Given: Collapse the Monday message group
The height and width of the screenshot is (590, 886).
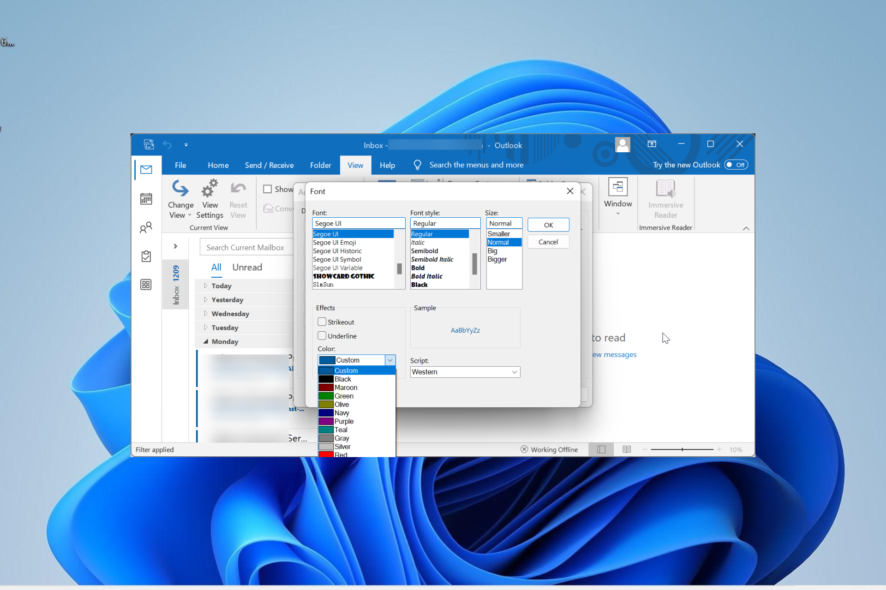Looking at the screenshot, I should click(206, 341).
